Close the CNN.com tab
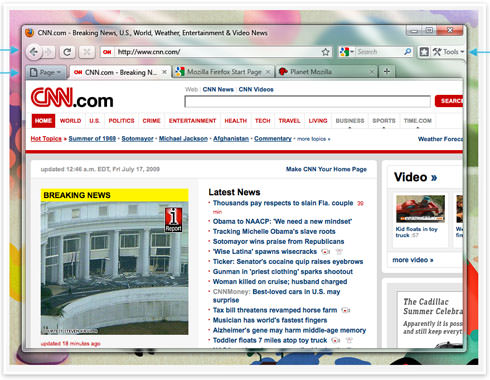This screenshot has width=490, height=380. (164, 72)
